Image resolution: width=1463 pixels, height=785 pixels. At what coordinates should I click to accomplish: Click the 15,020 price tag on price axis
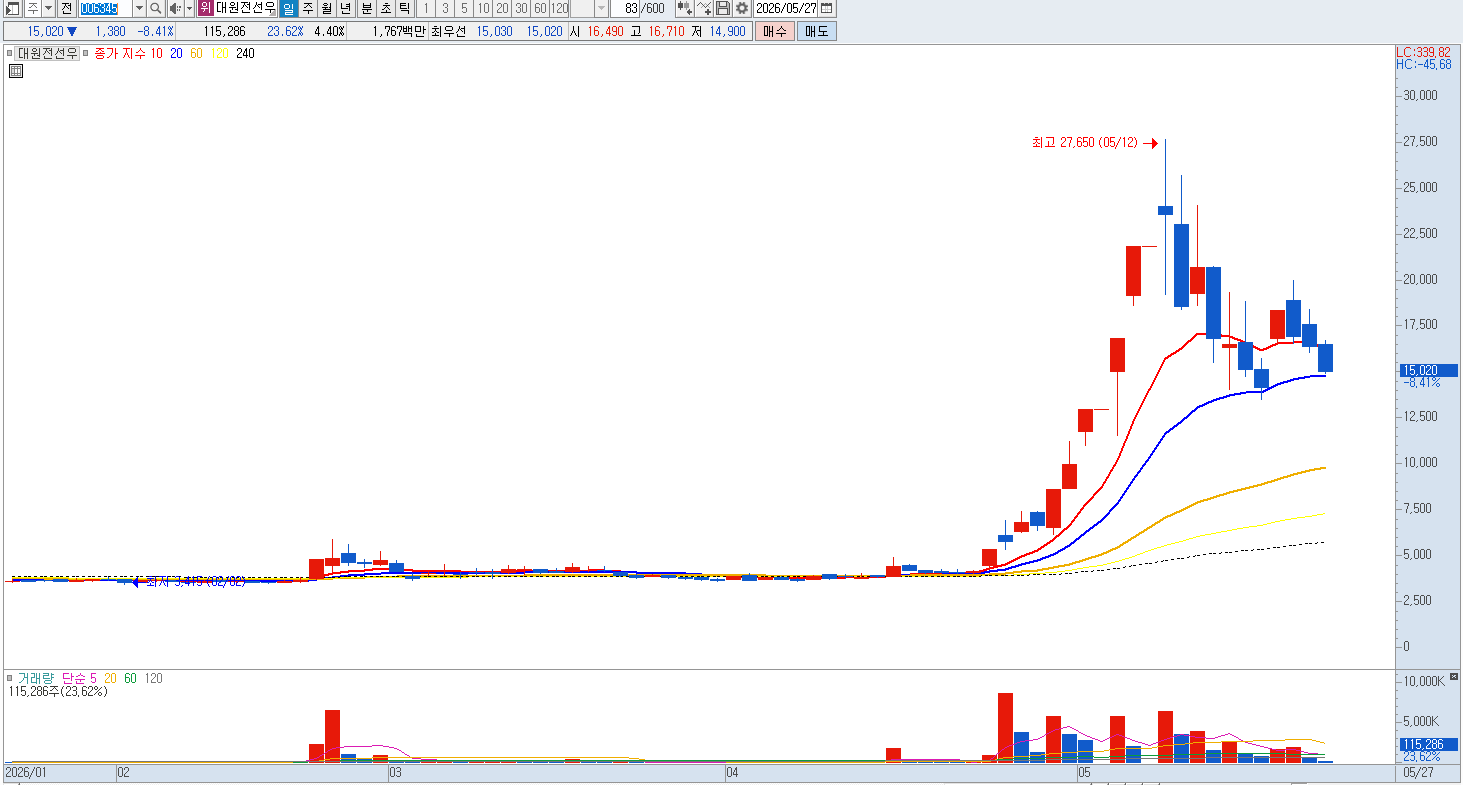click(x=1428, y=370)
